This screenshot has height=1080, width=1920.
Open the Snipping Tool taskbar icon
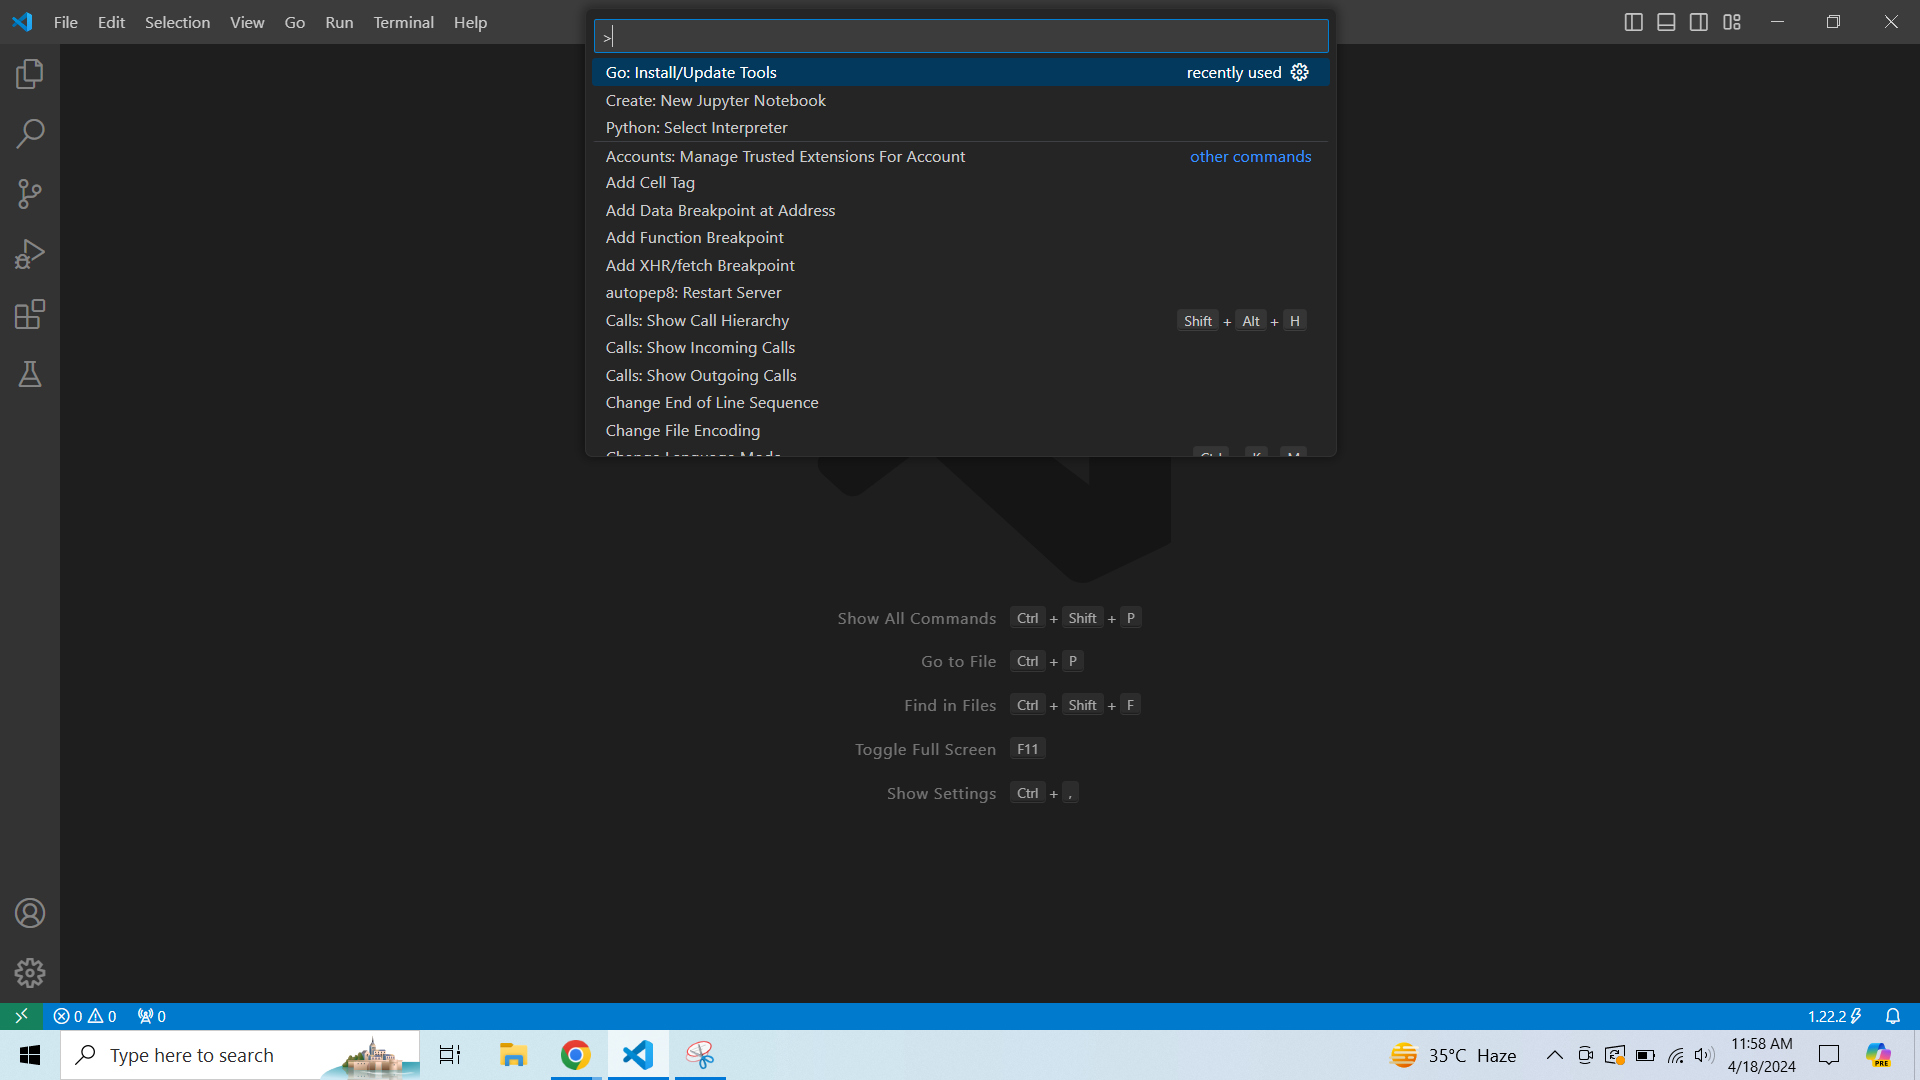700,1055
